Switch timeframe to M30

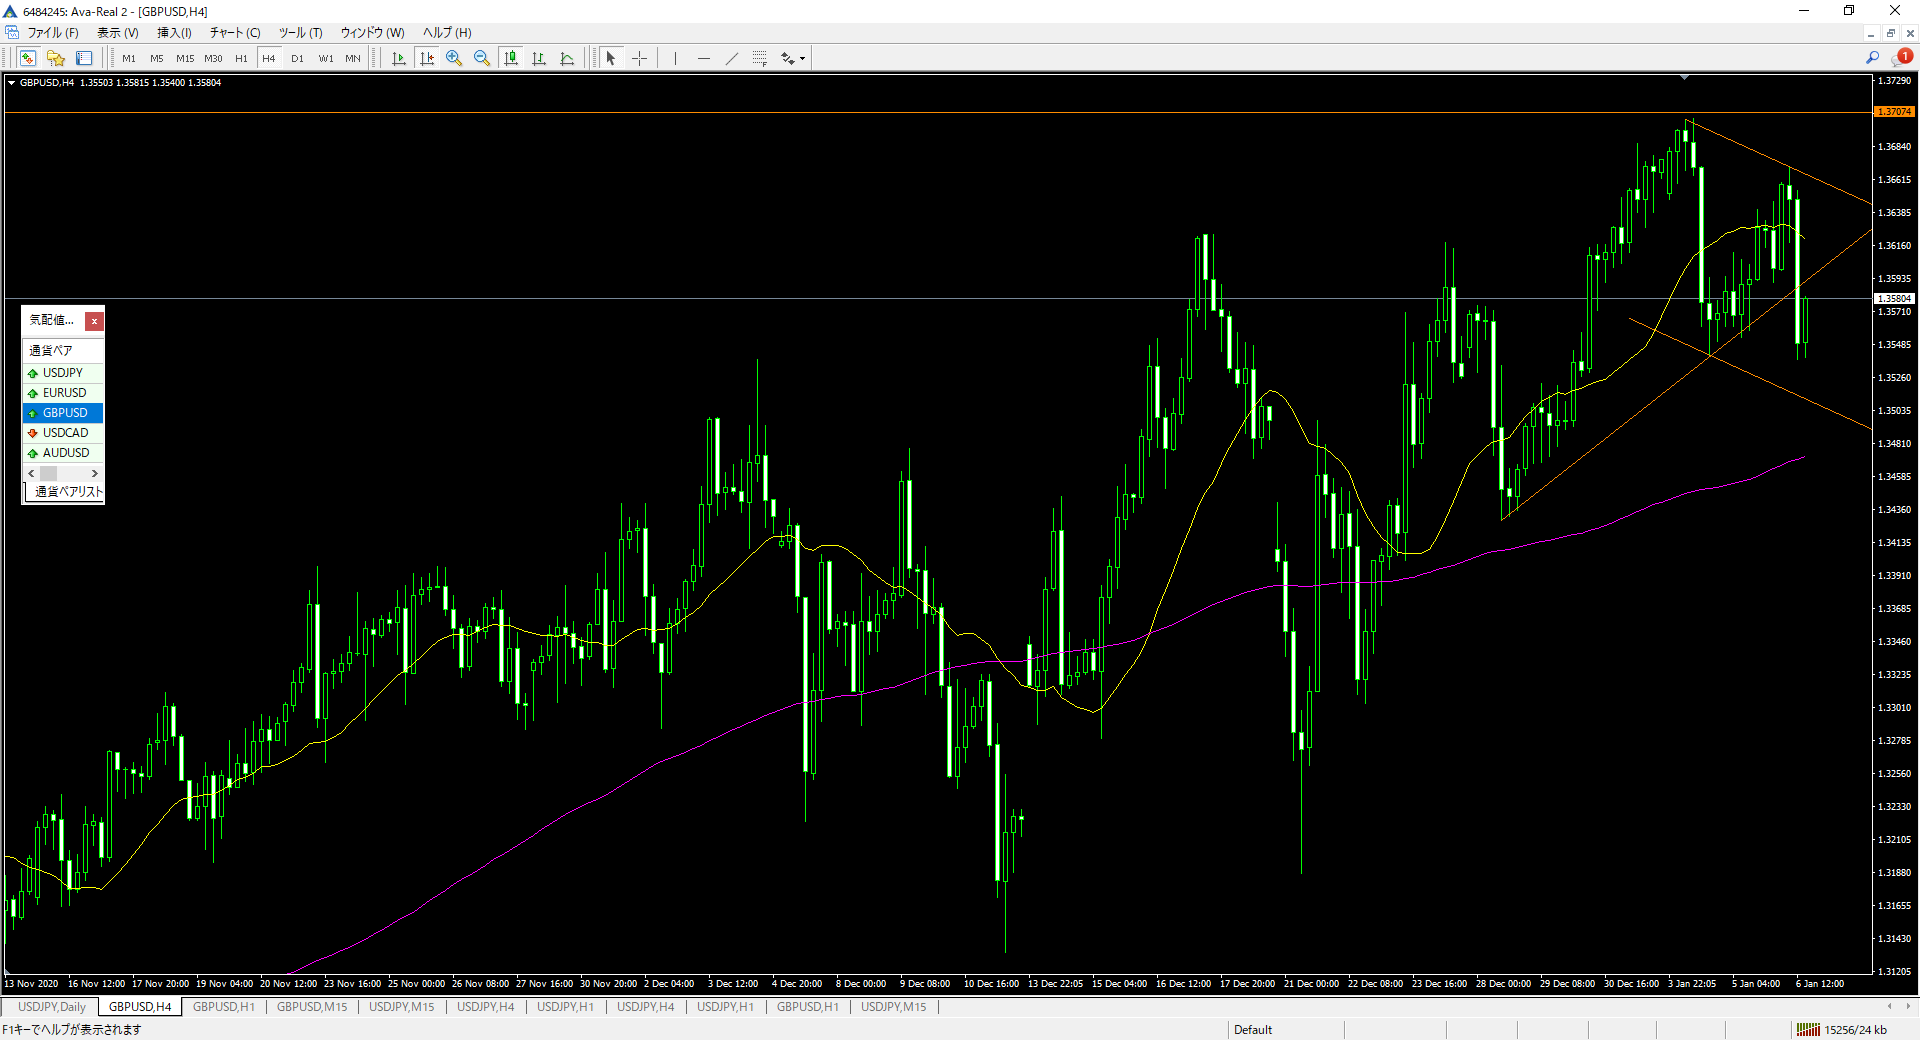click(x=213, y=58)
